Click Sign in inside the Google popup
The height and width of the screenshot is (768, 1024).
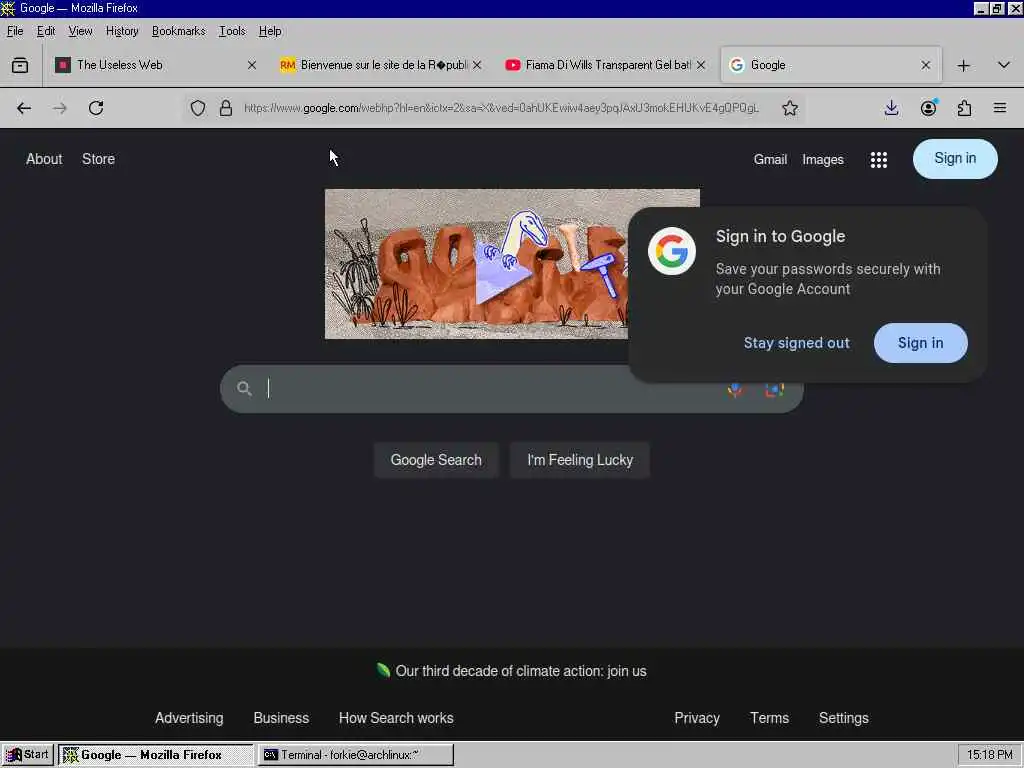[x=920, y=344]
